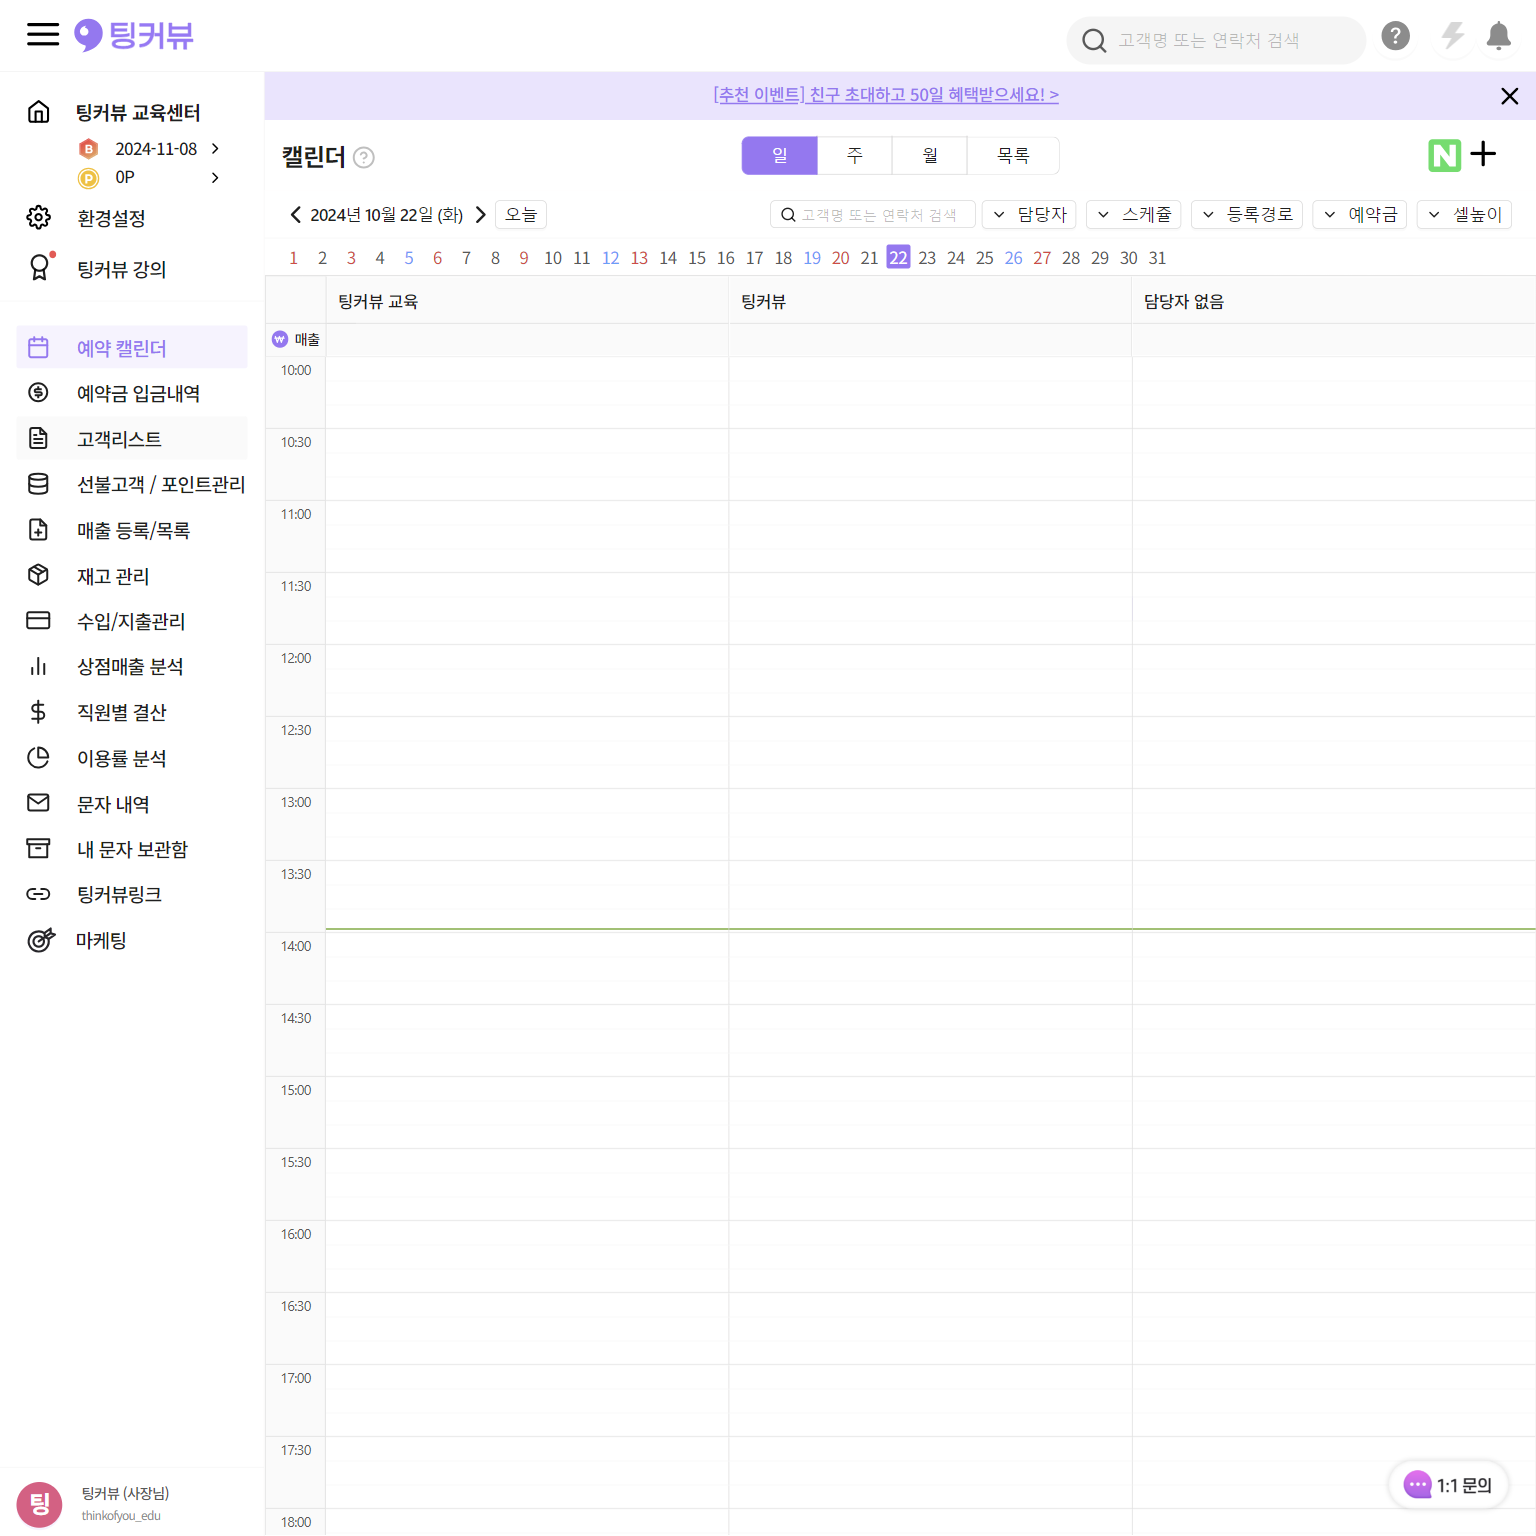This screenshot has width=1536, height=1536.
Task: Add a new reservation with plus icon
Action: point(1484,154)
